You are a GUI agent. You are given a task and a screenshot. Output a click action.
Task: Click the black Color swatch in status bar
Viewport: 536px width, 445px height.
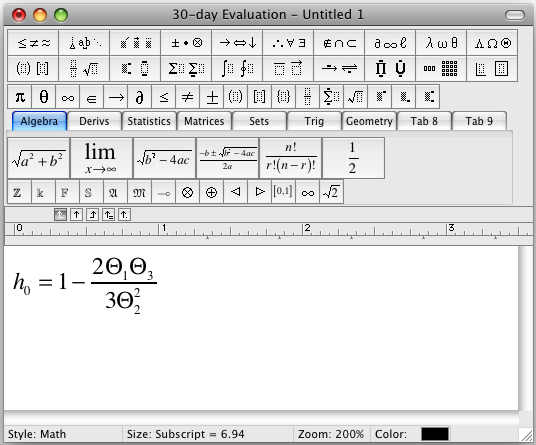(x=435, y=434)
